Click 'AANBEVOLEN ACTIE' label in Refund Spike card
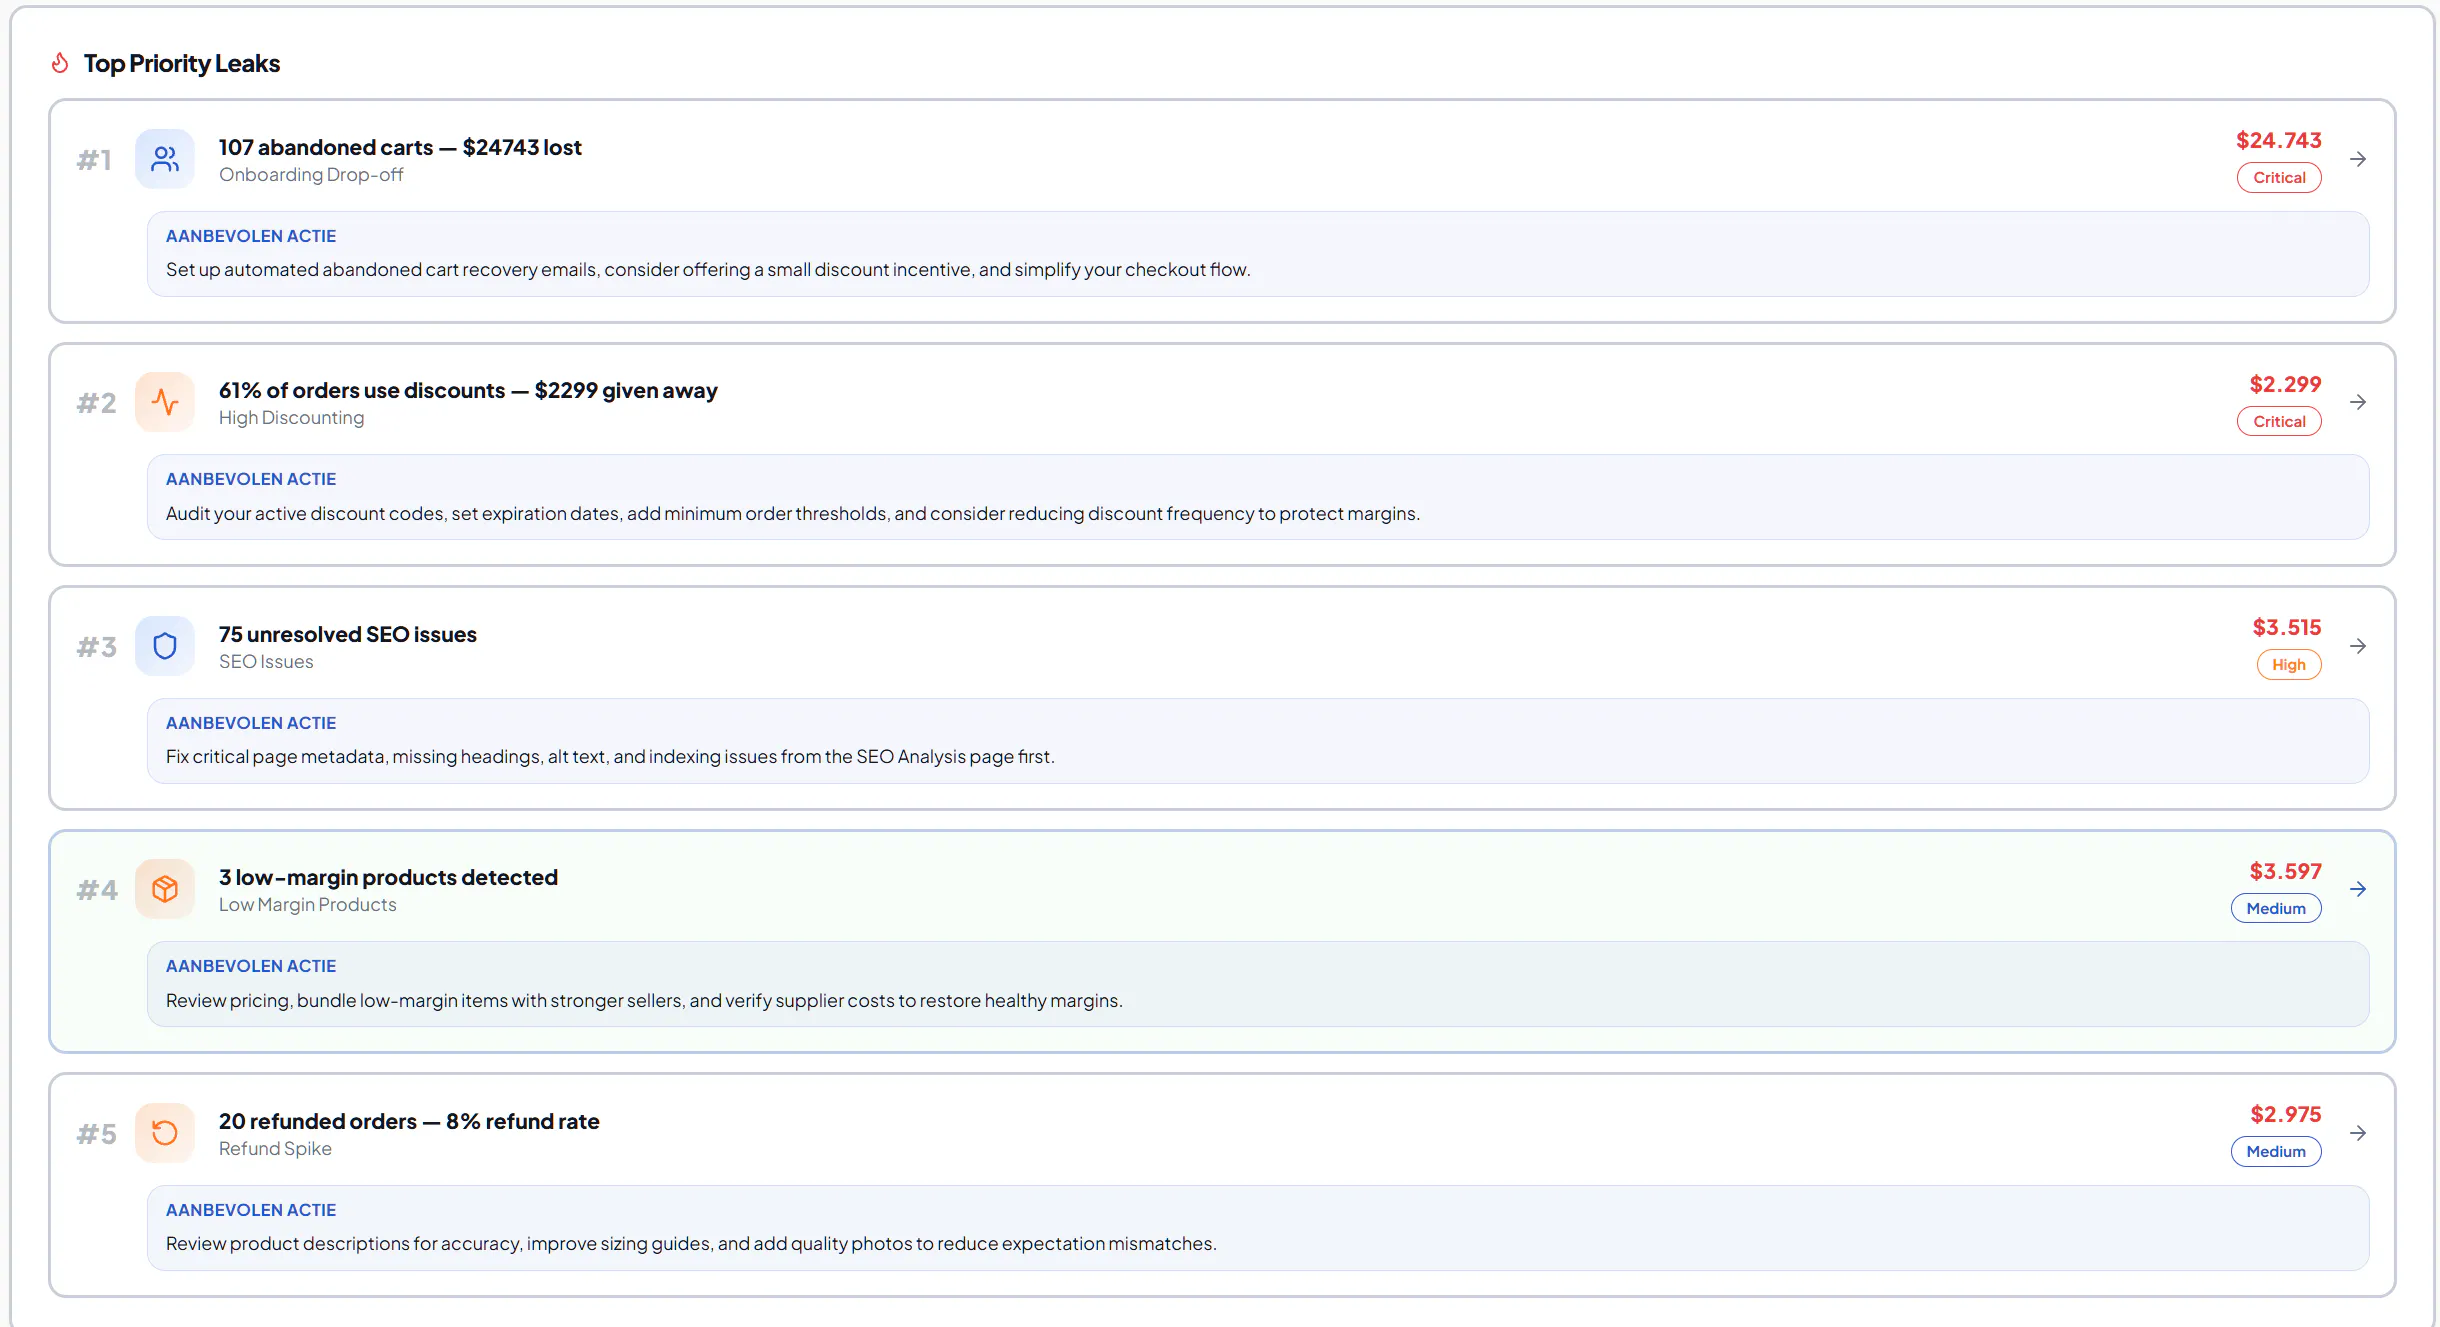Screen dimensions: 2440x1327 tap(251, 1210)
